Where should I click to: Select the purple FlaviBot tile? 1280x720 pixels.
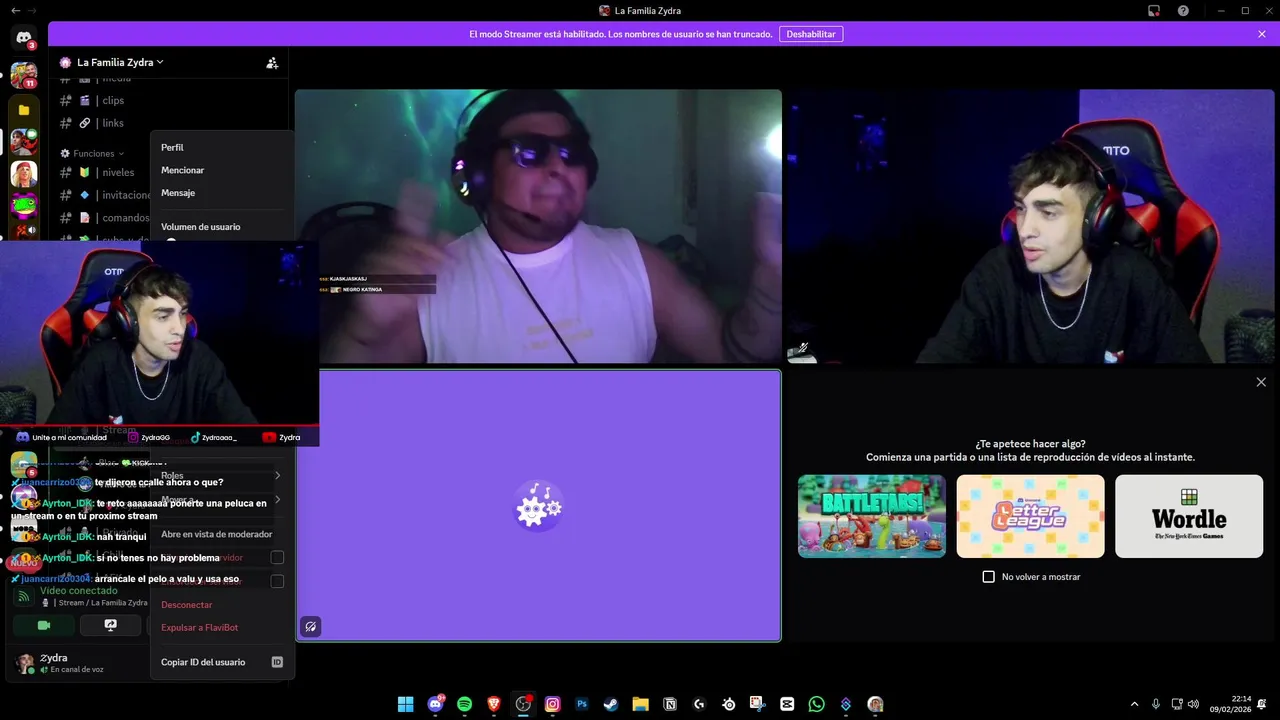click(x=538, y=506)
